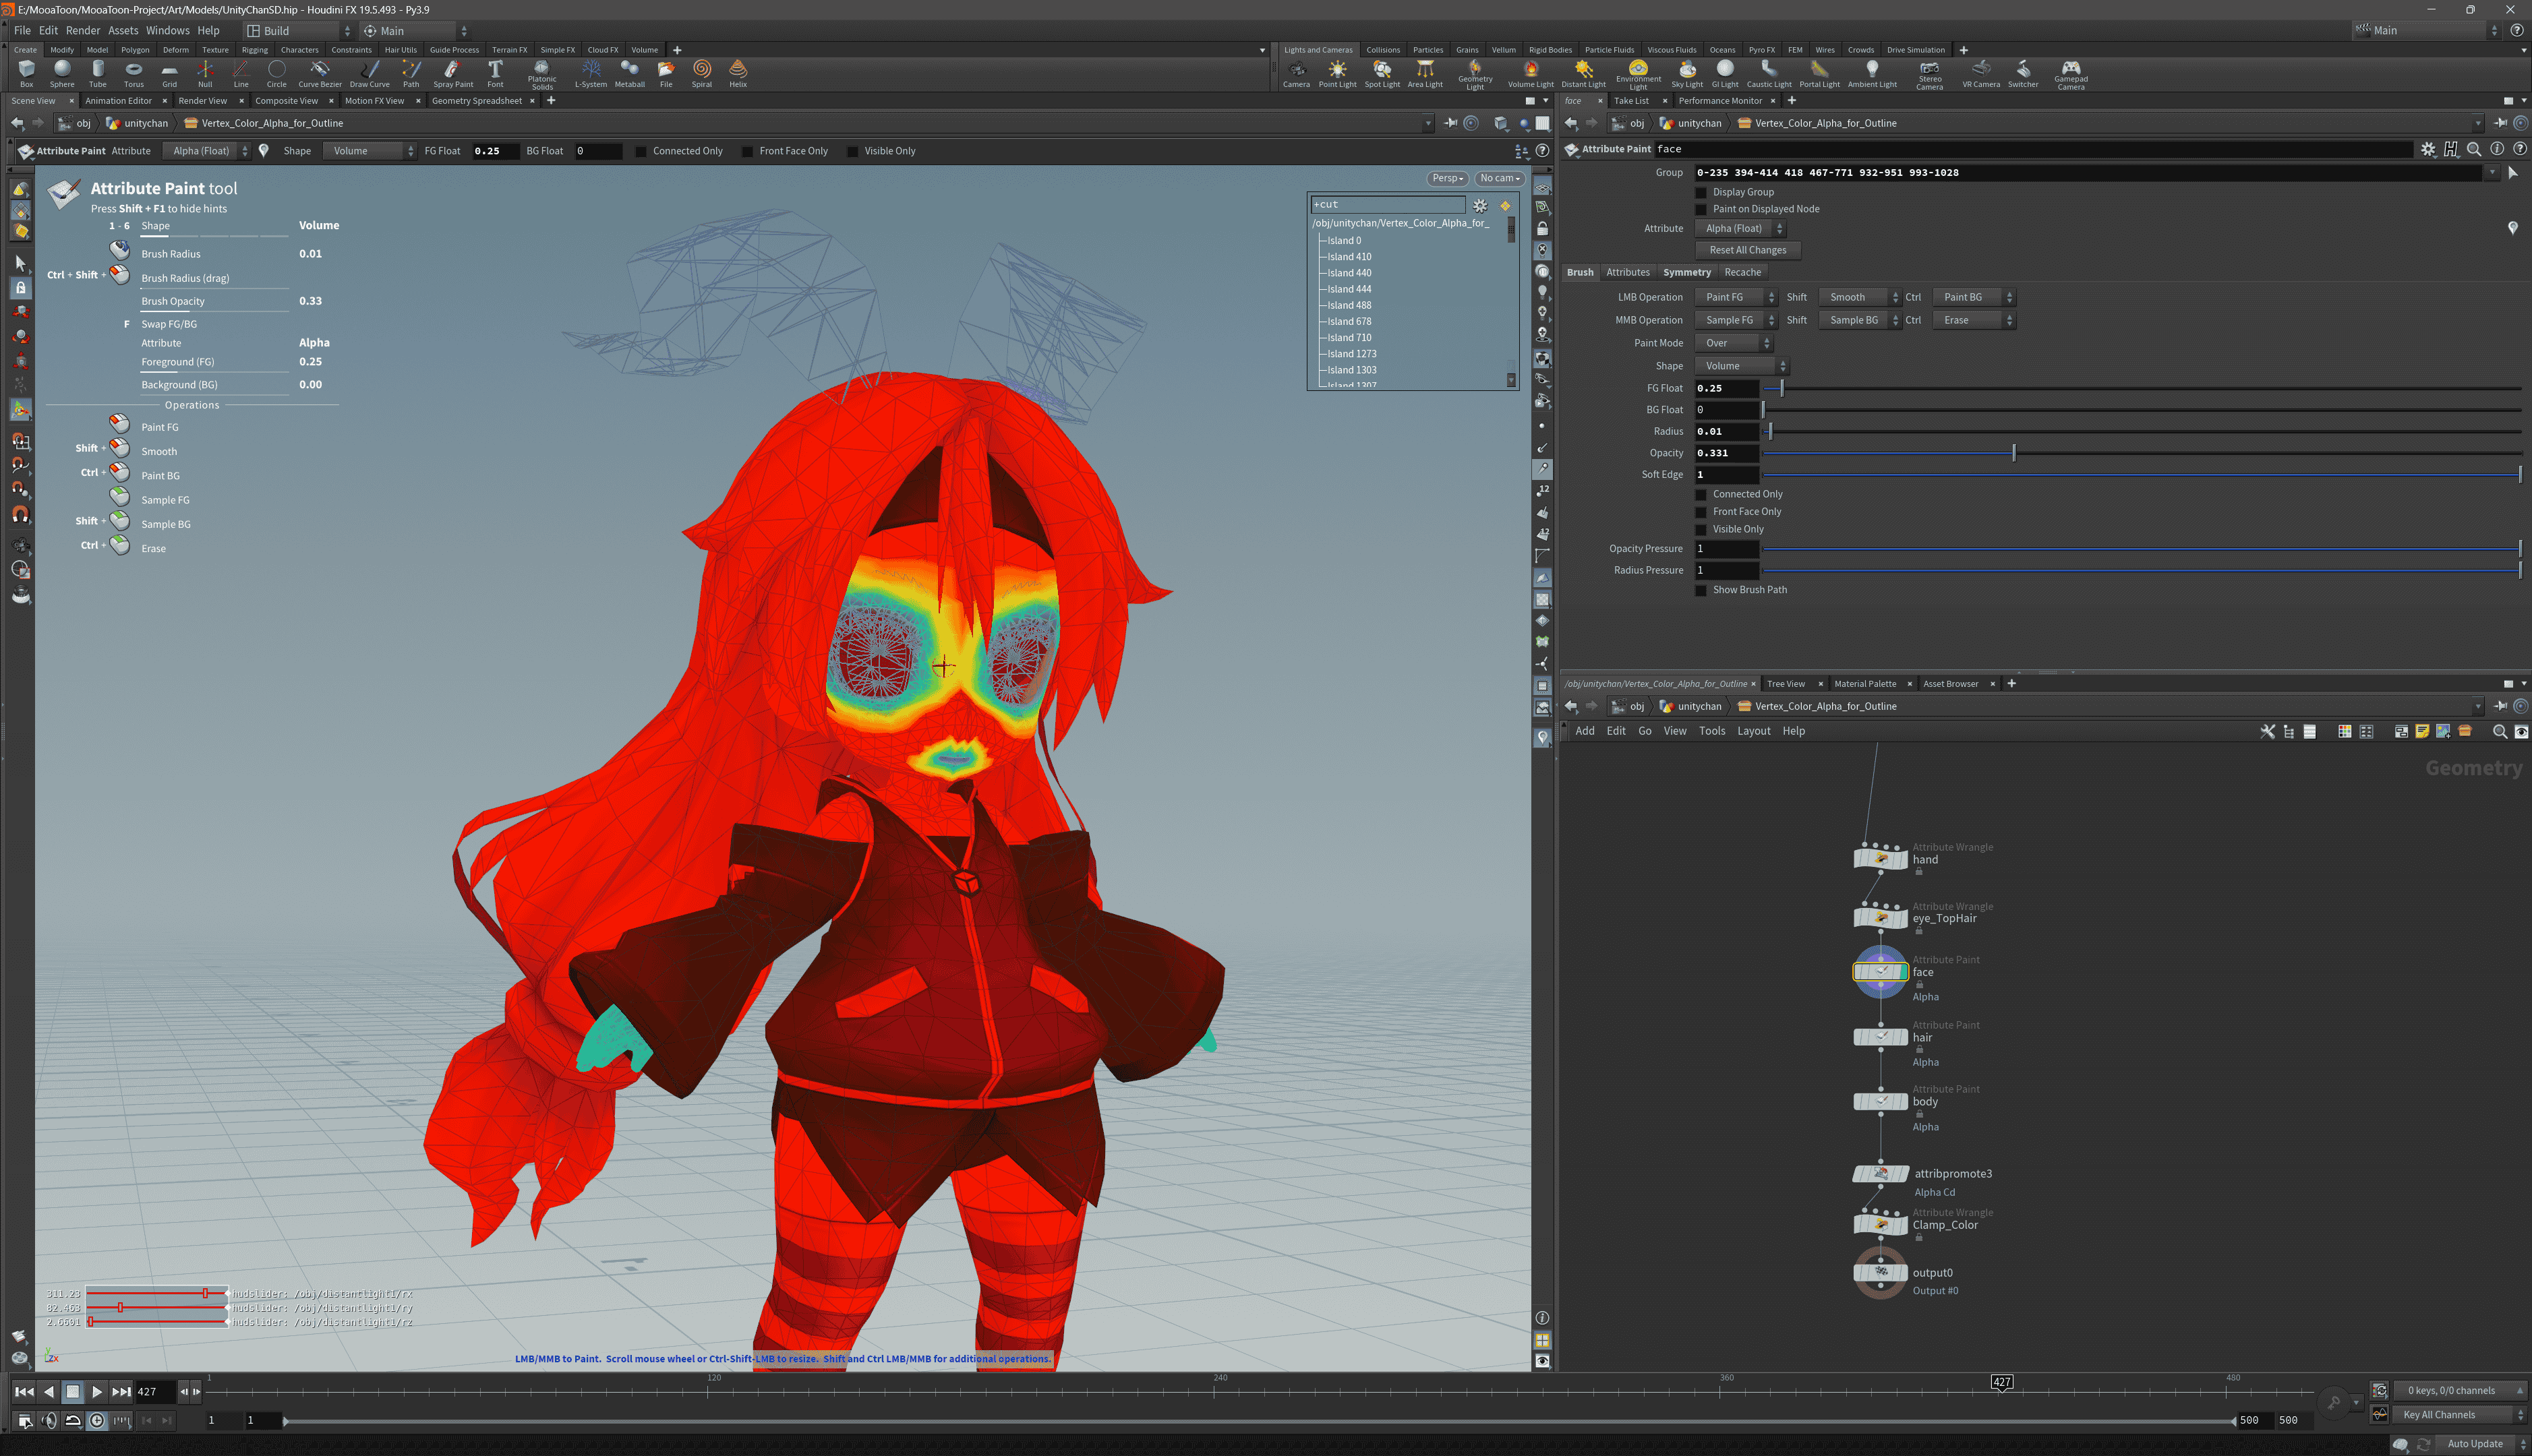
Task: Open the Windows menu
Action: coord(167,31)
